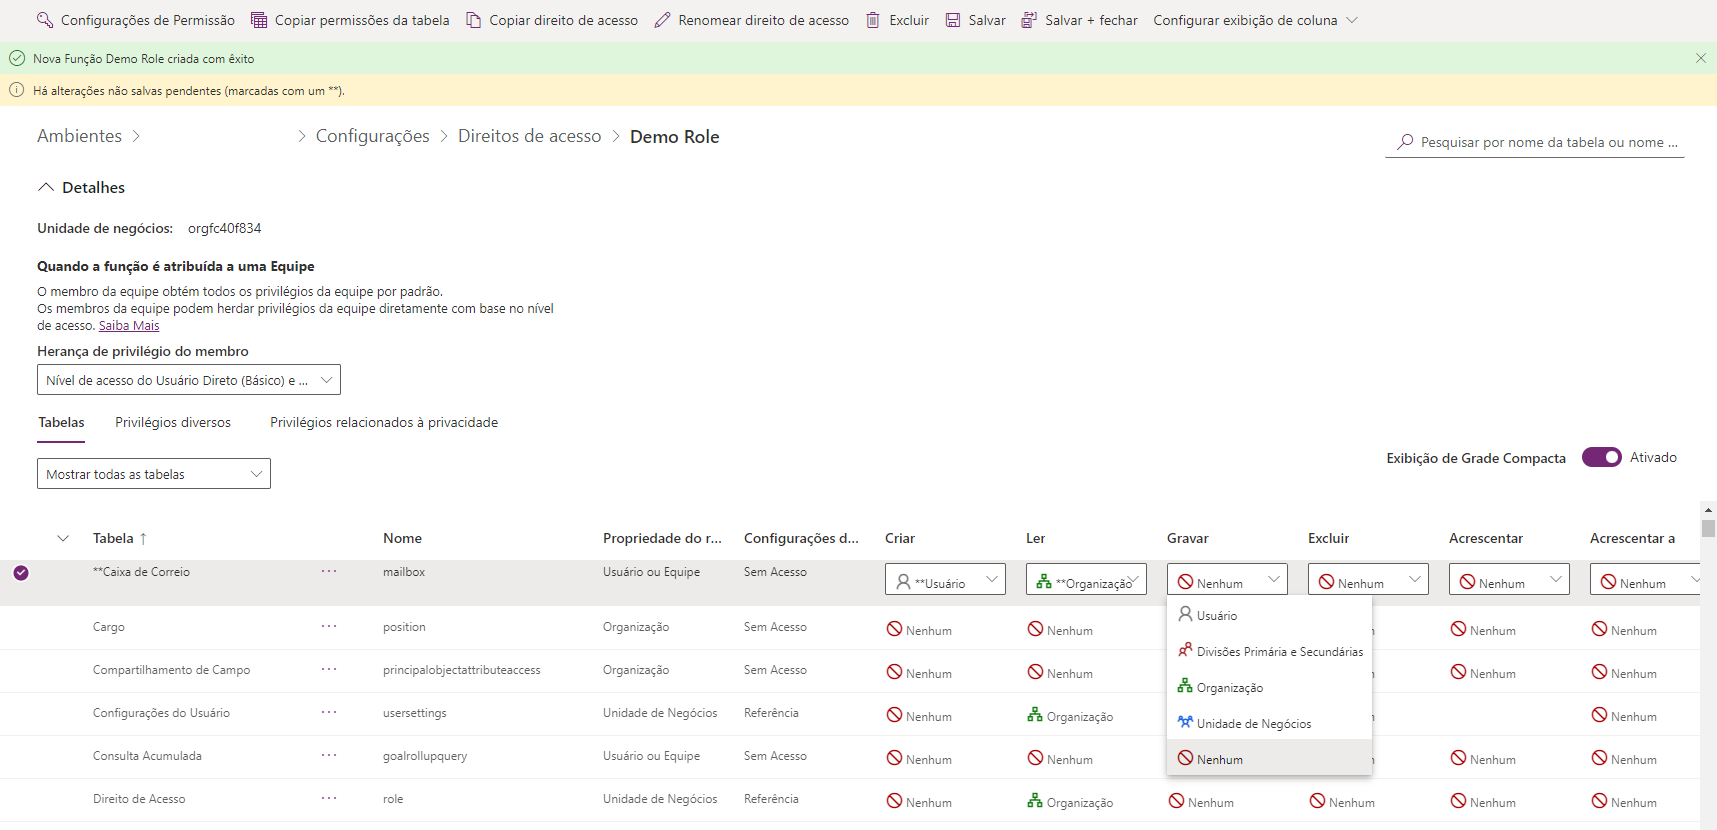The height and width of the screenshot is (830, 1717).
Task: Switch to Privilégios diversos tab
Action: 173,422
